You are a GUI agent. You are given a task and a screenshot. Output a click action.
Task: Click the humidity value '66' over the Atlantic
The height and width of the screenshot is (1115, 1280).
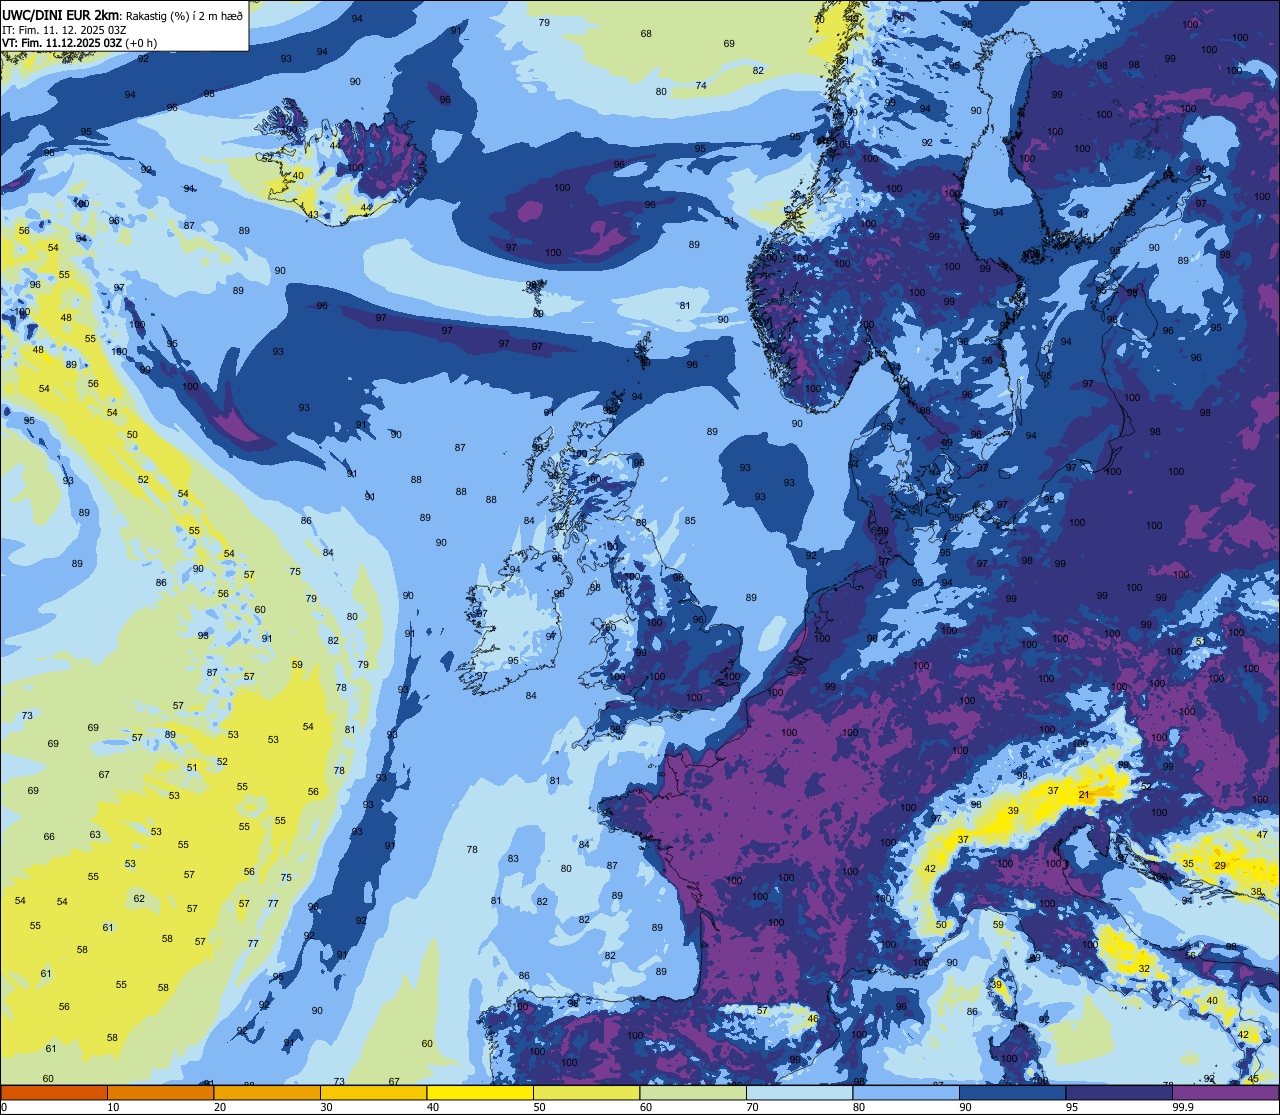[49, 837]
